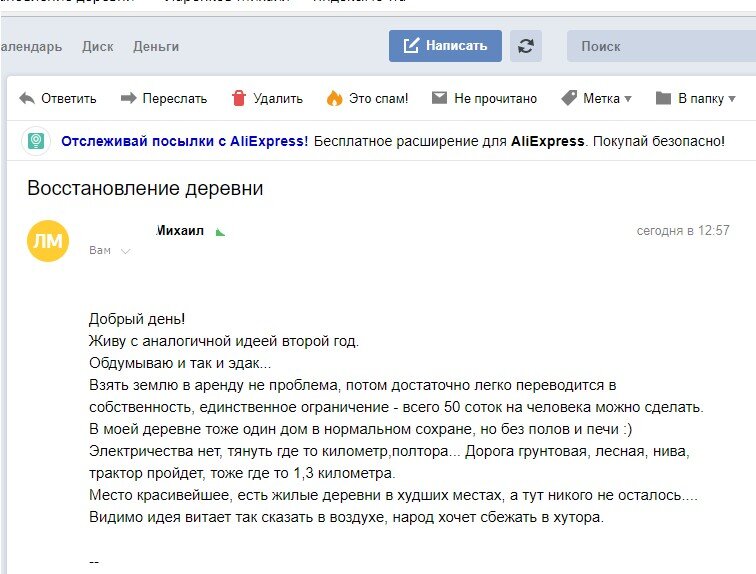This screenshot has width=756, height=574.
Task: Click the refresh mail icon button
Action: pos(526,46)
